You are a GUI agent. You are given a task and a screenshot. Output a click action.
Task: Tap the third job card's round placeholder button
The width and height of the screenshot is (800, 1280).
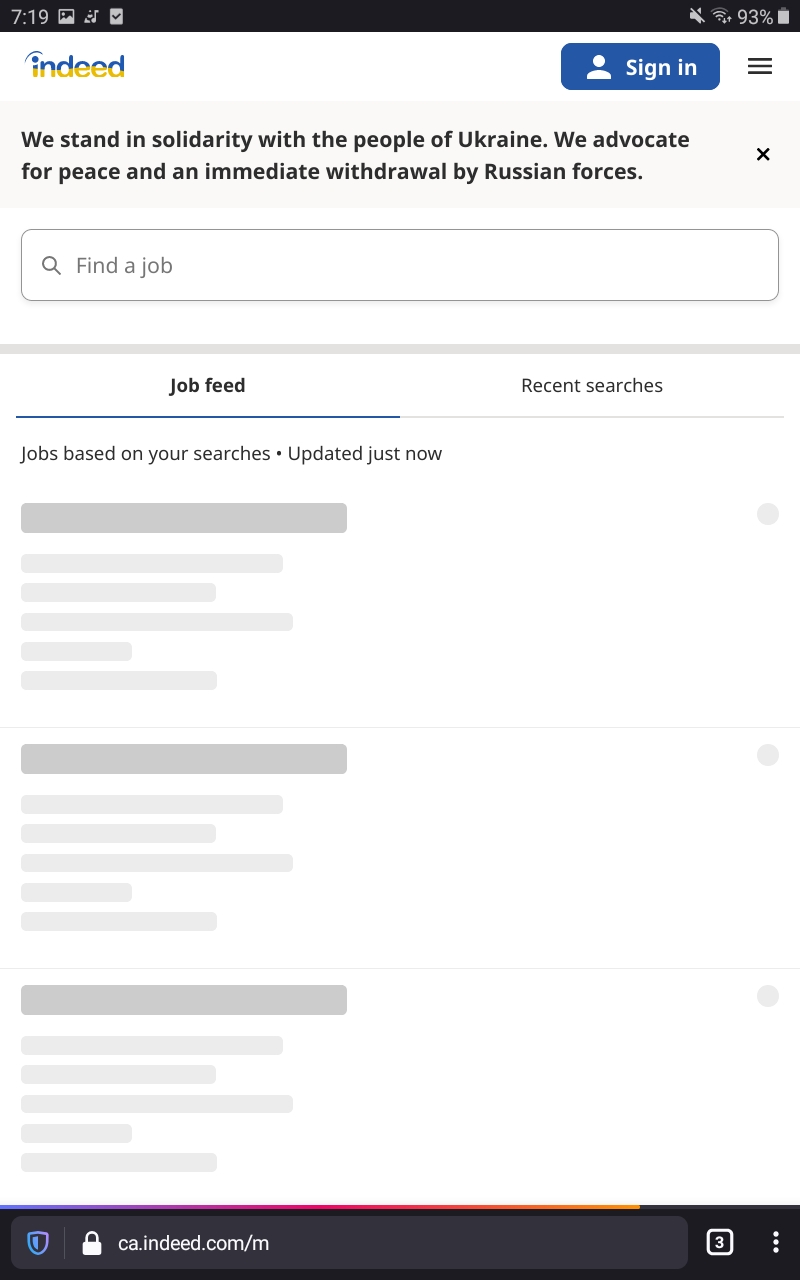click(768, 996)
